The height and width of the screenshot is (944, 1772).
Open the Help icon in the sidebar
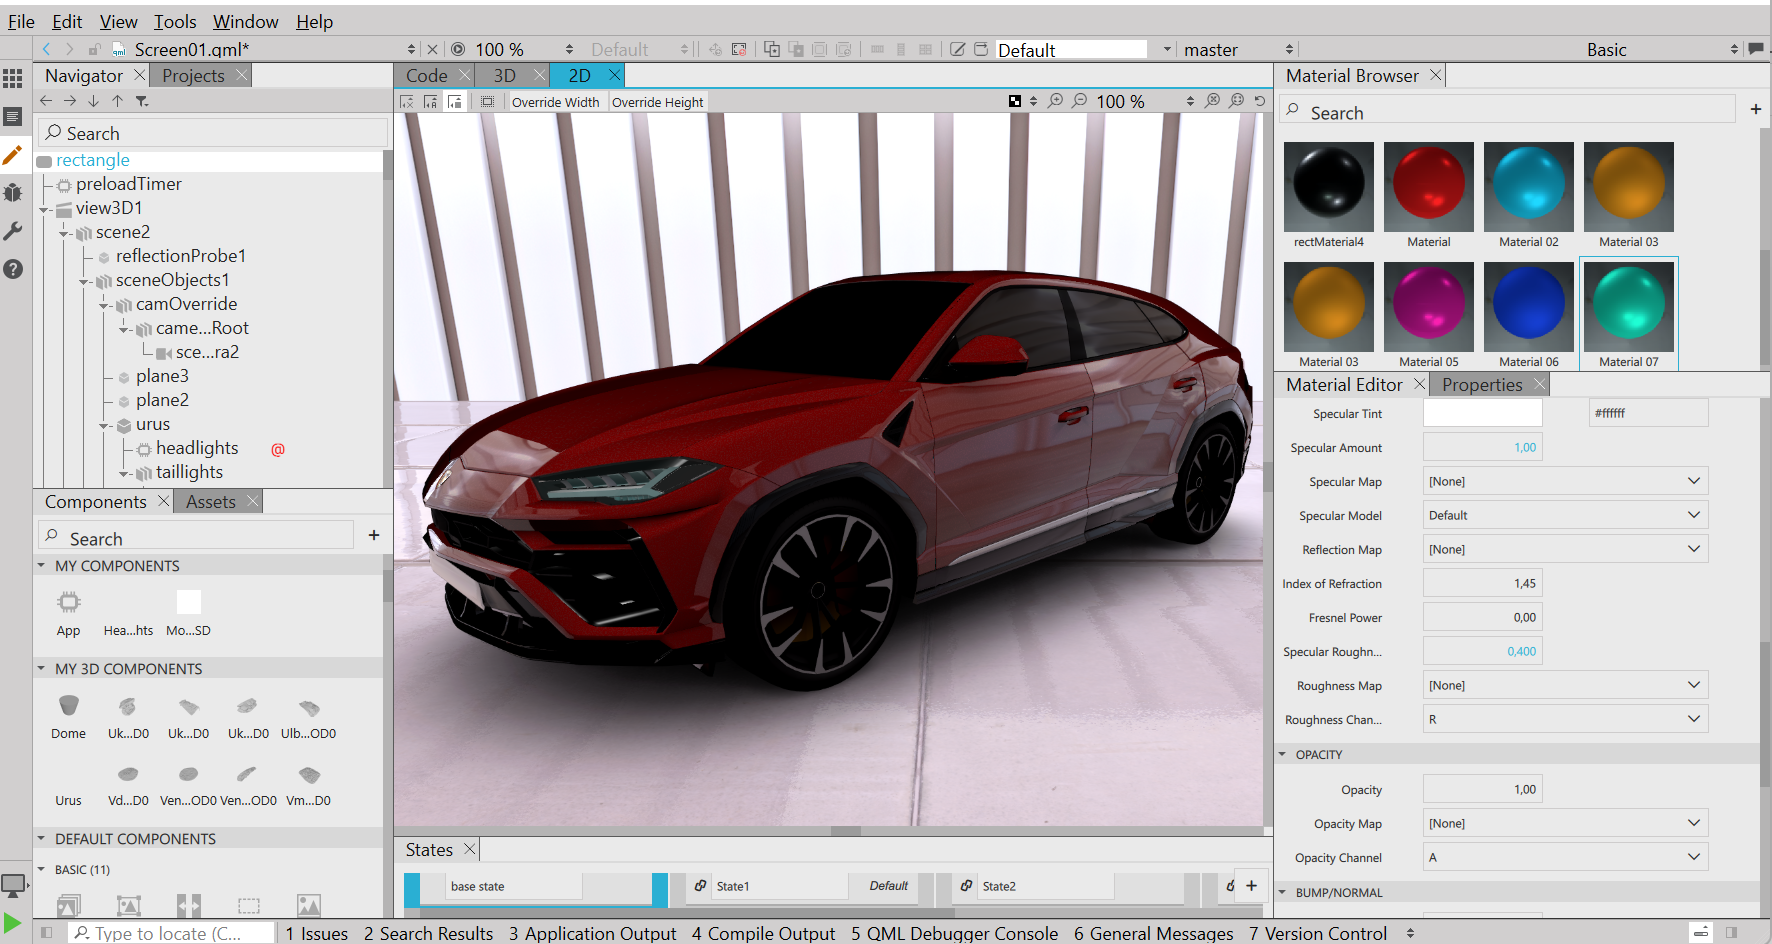click(13, 268)
